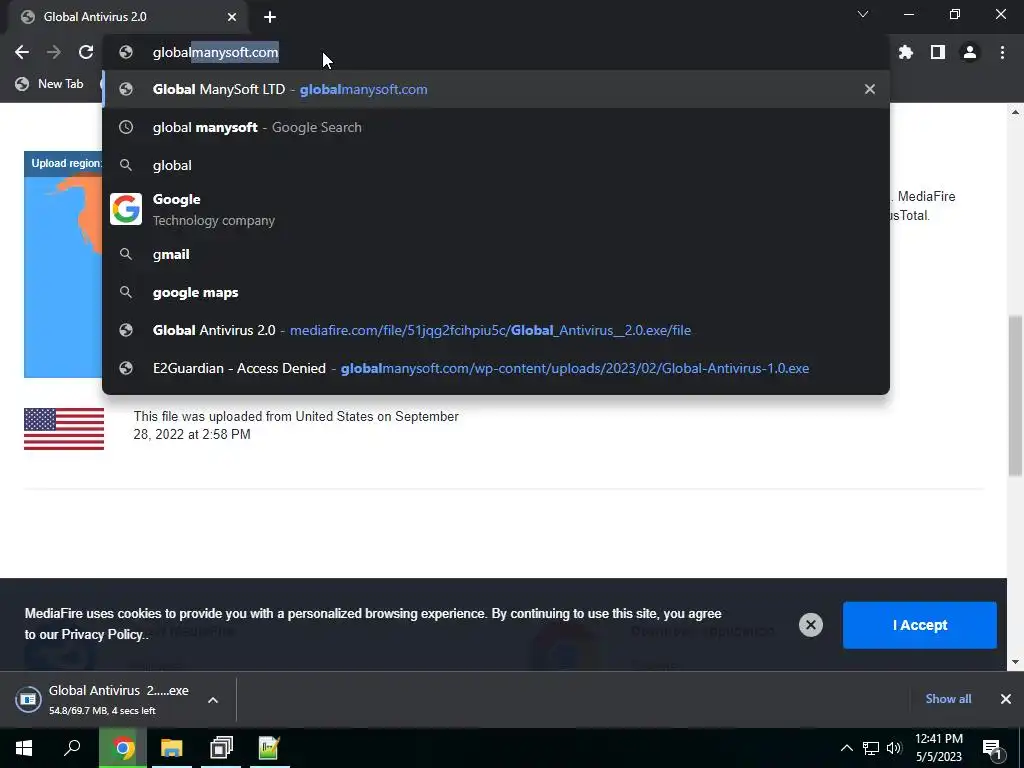Click the United States flag image
The width and height of the screenshot is (1024, 768).
coord(64,429)
